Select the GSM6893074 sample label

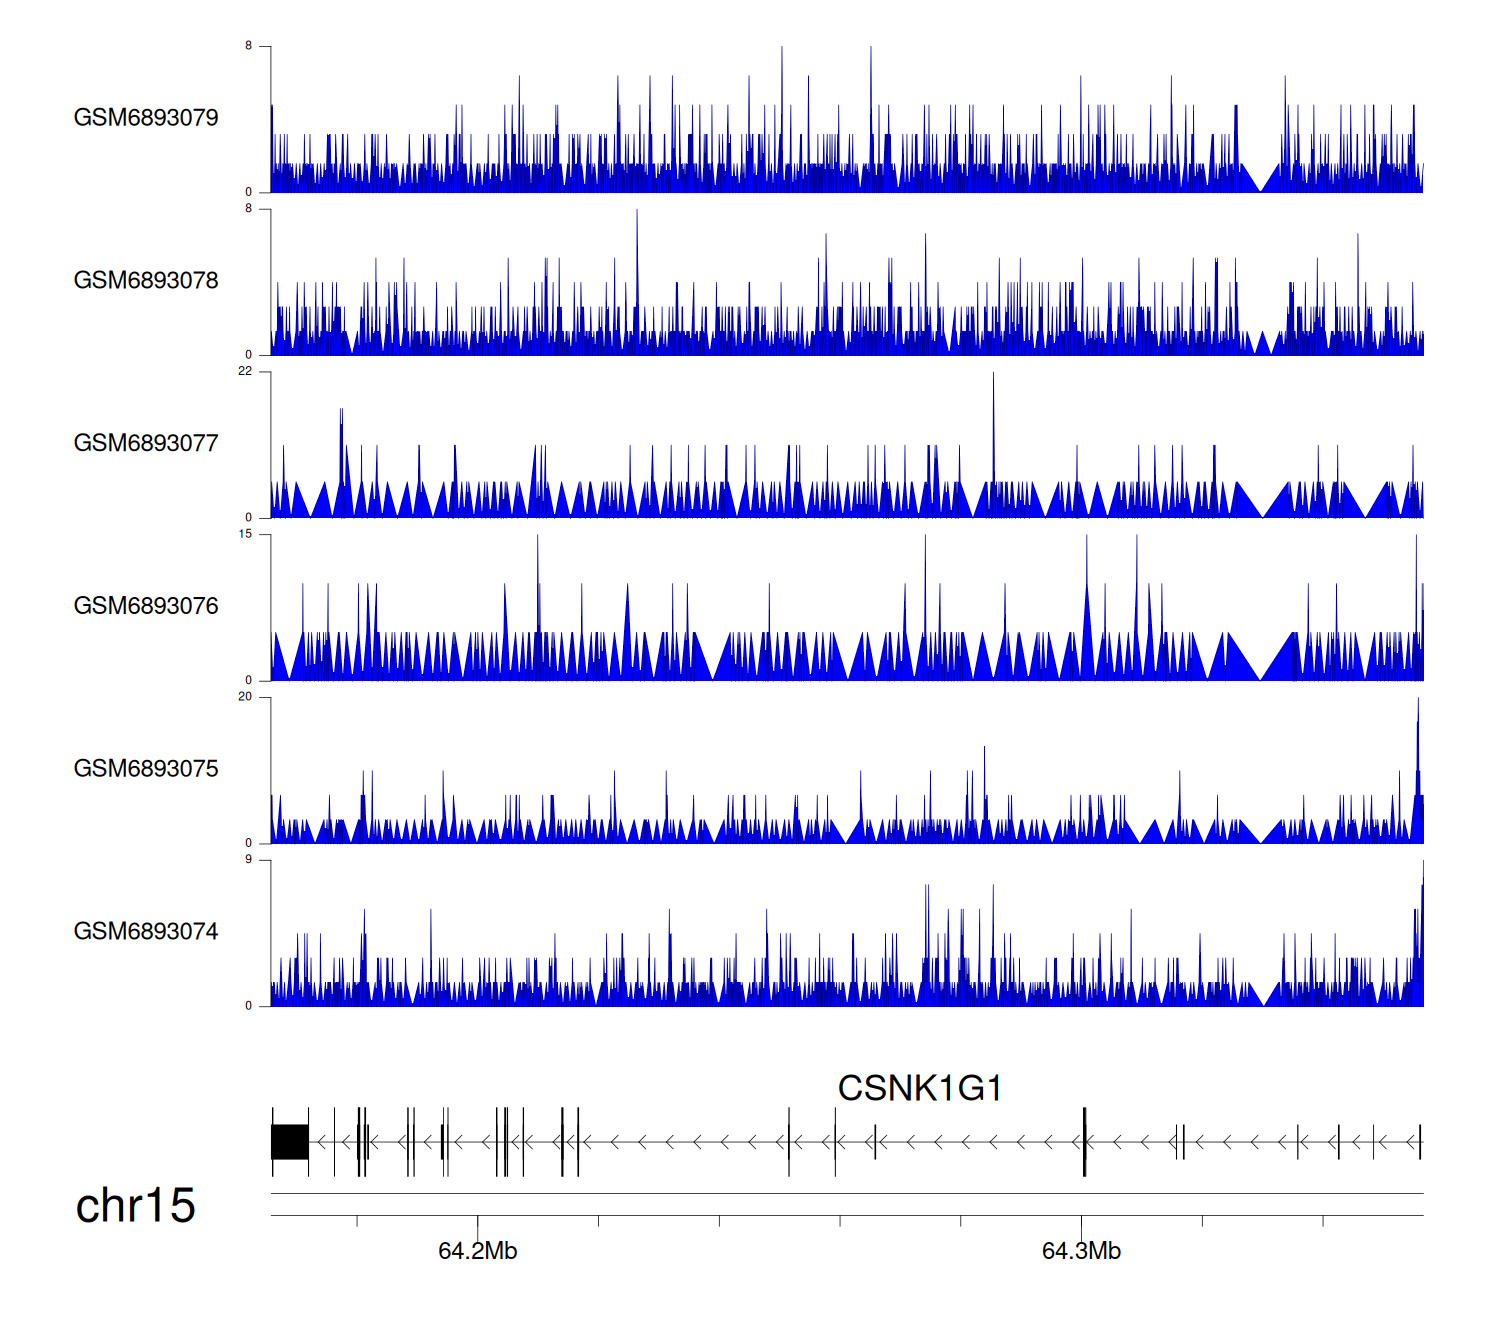[146, 932]
